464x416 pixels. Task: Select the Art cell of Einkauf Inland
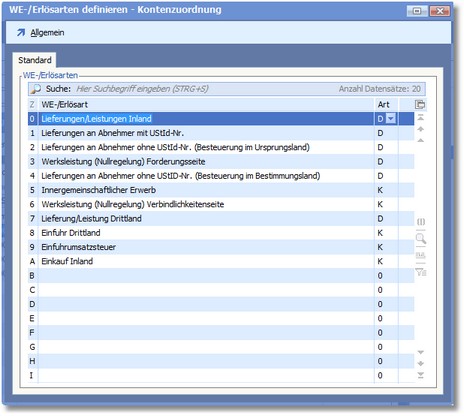[386, 261]
